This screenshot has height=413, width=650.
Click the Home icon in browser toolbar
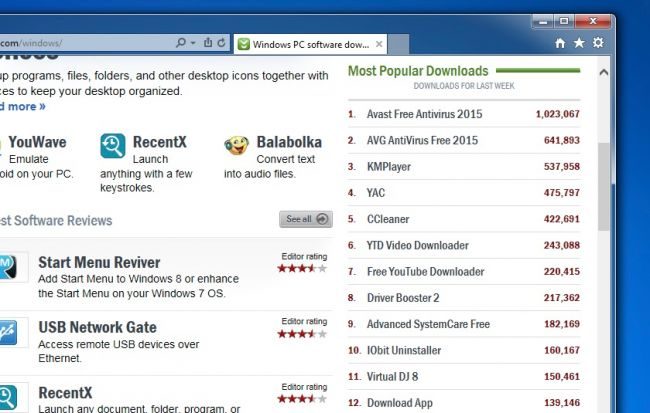560,43
